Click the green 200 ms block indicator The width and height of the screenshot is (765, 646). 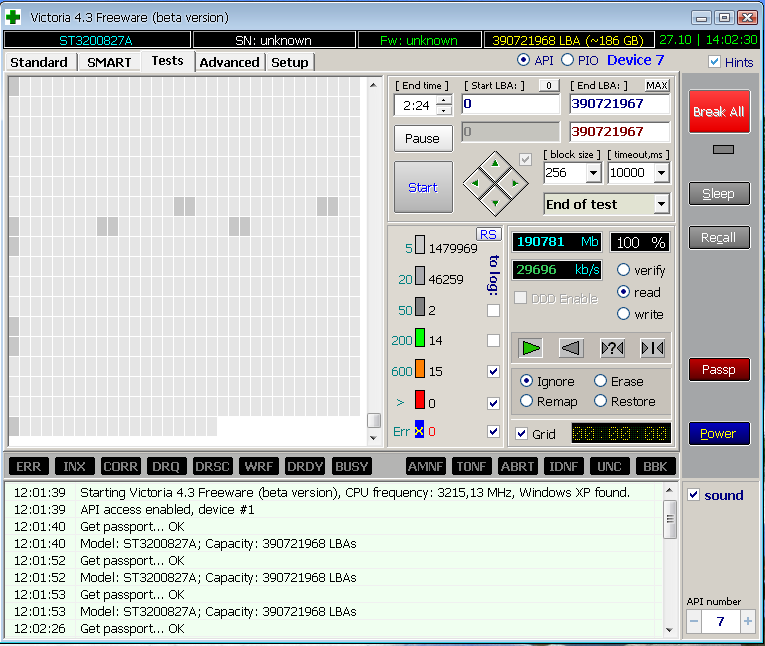coord(420,338)
